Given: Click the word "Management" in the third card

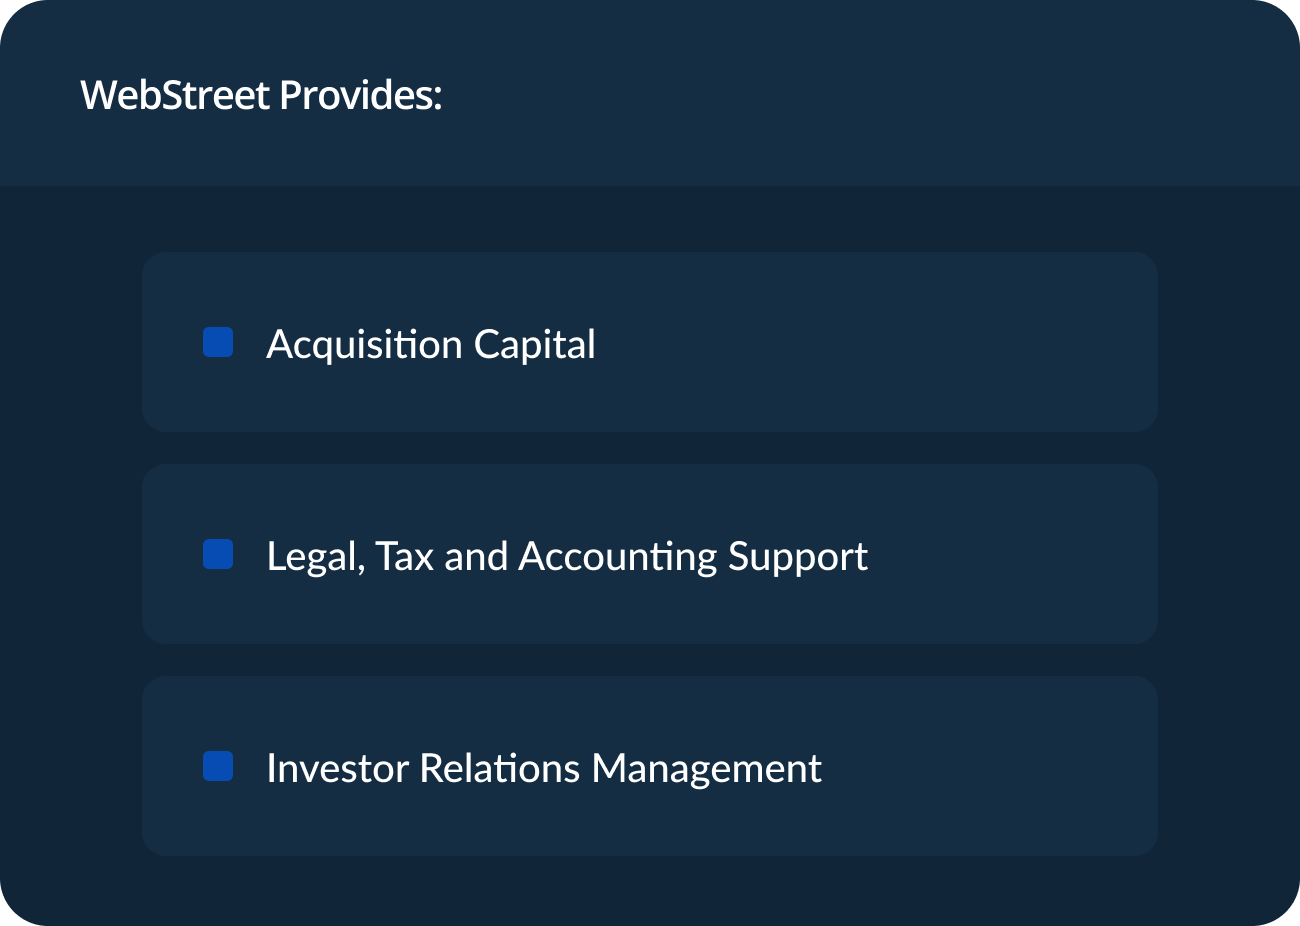Looking at the screenshot, I should coord(706,768).
